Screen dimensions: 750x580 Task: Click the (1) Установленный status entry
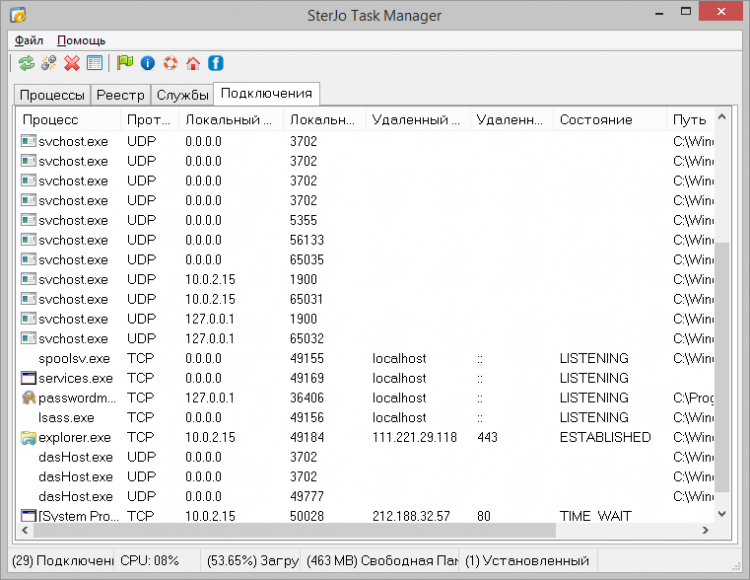529,560
